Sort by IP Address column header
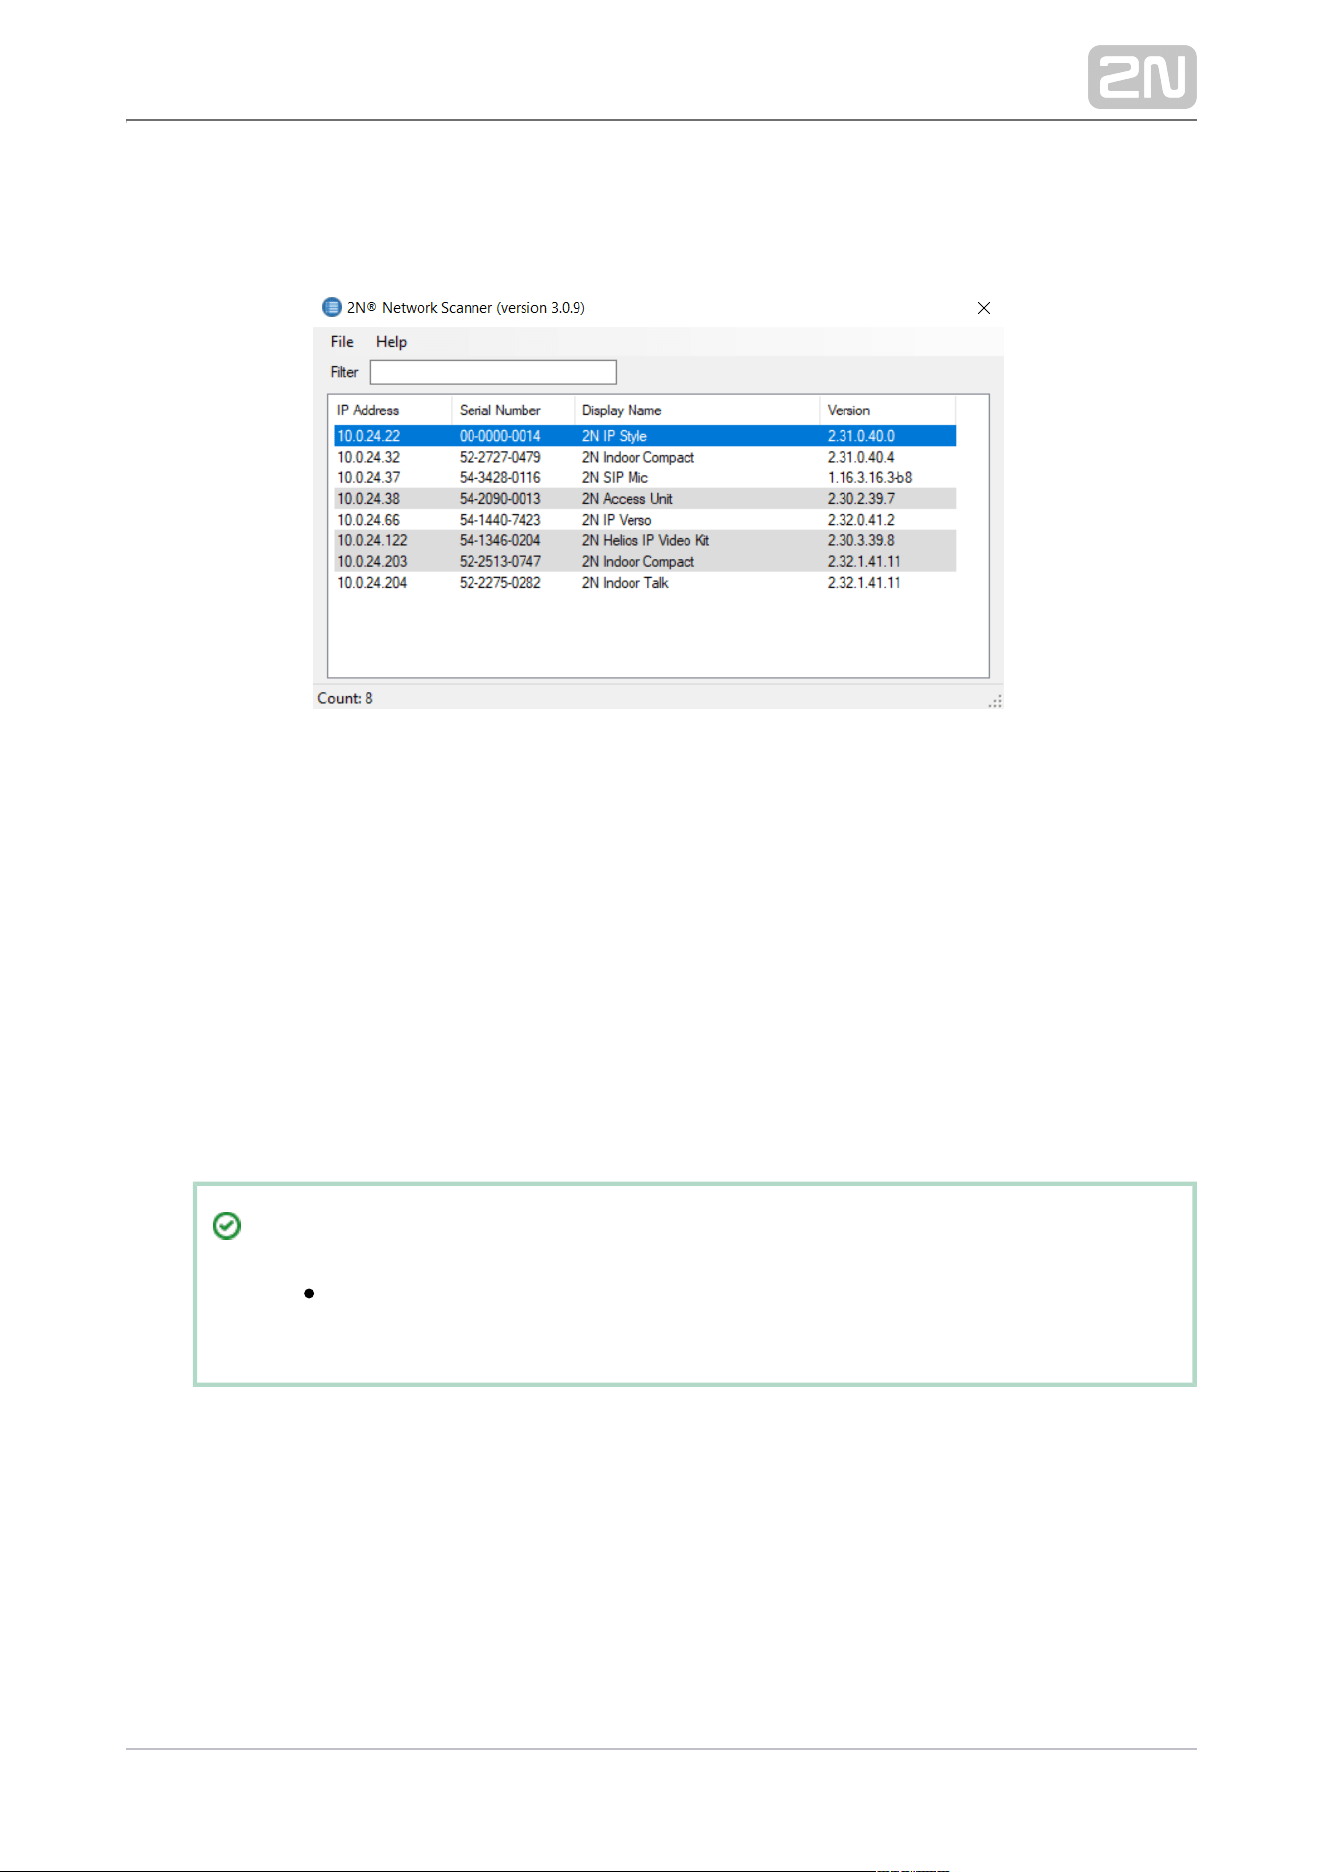The width and height of the screenshot is (1324, 1872). [x=393, y=410]
